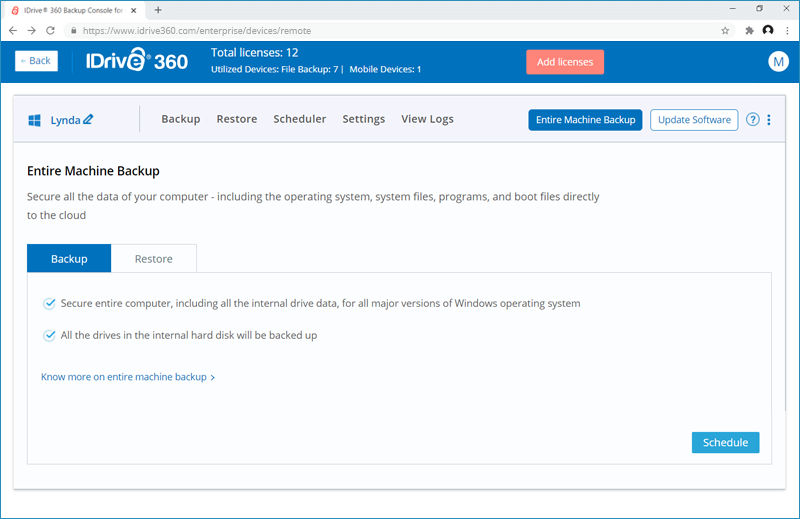
Task: Switch to the IDrive 360 Backup Console browser tab
Action: pos(73,10)
